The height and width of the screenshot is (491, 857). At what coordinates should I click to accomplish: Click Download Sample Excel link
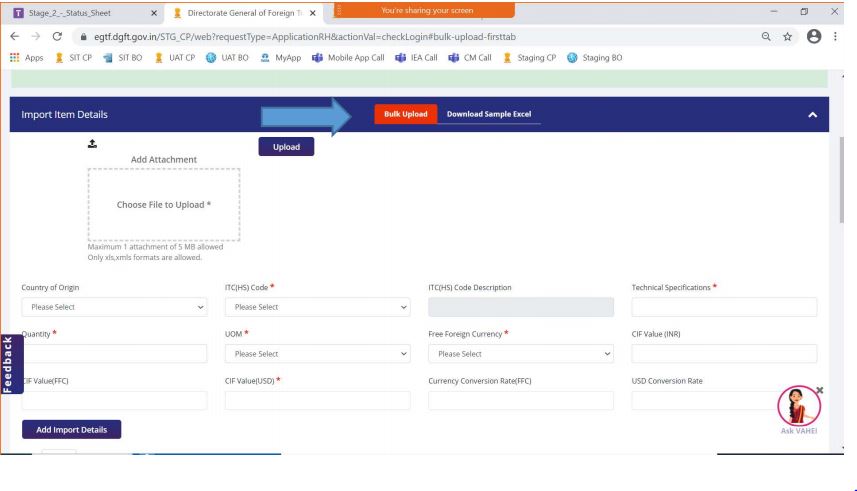(x=489, y=114)
